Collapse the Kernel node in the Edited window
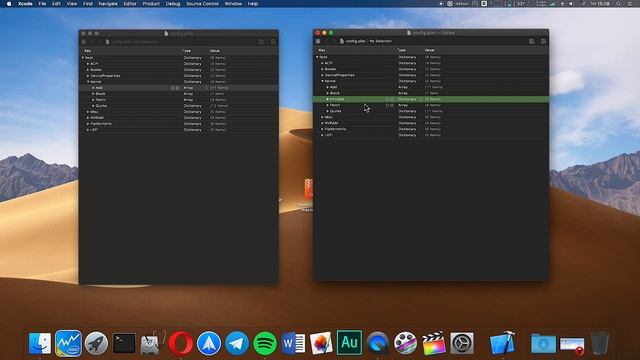 tap(322, 81)
